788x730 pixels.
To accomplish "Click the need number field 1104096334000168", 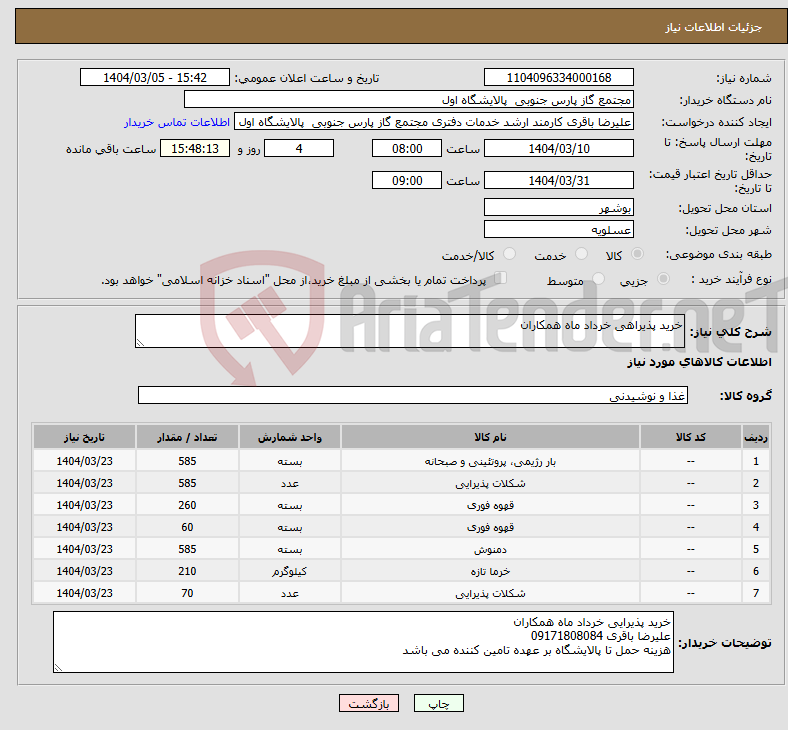I will 558,78.
